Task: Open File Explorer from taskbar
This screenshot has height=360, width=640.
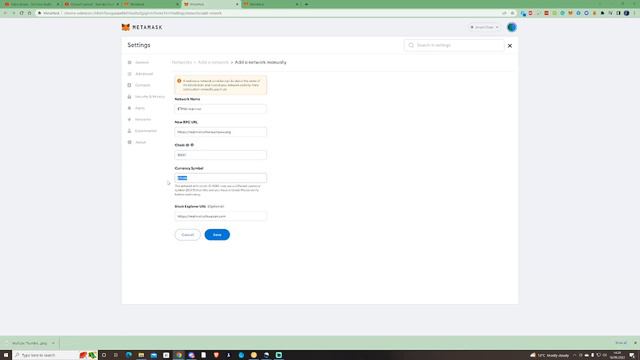Action: (x=141, y=355)
